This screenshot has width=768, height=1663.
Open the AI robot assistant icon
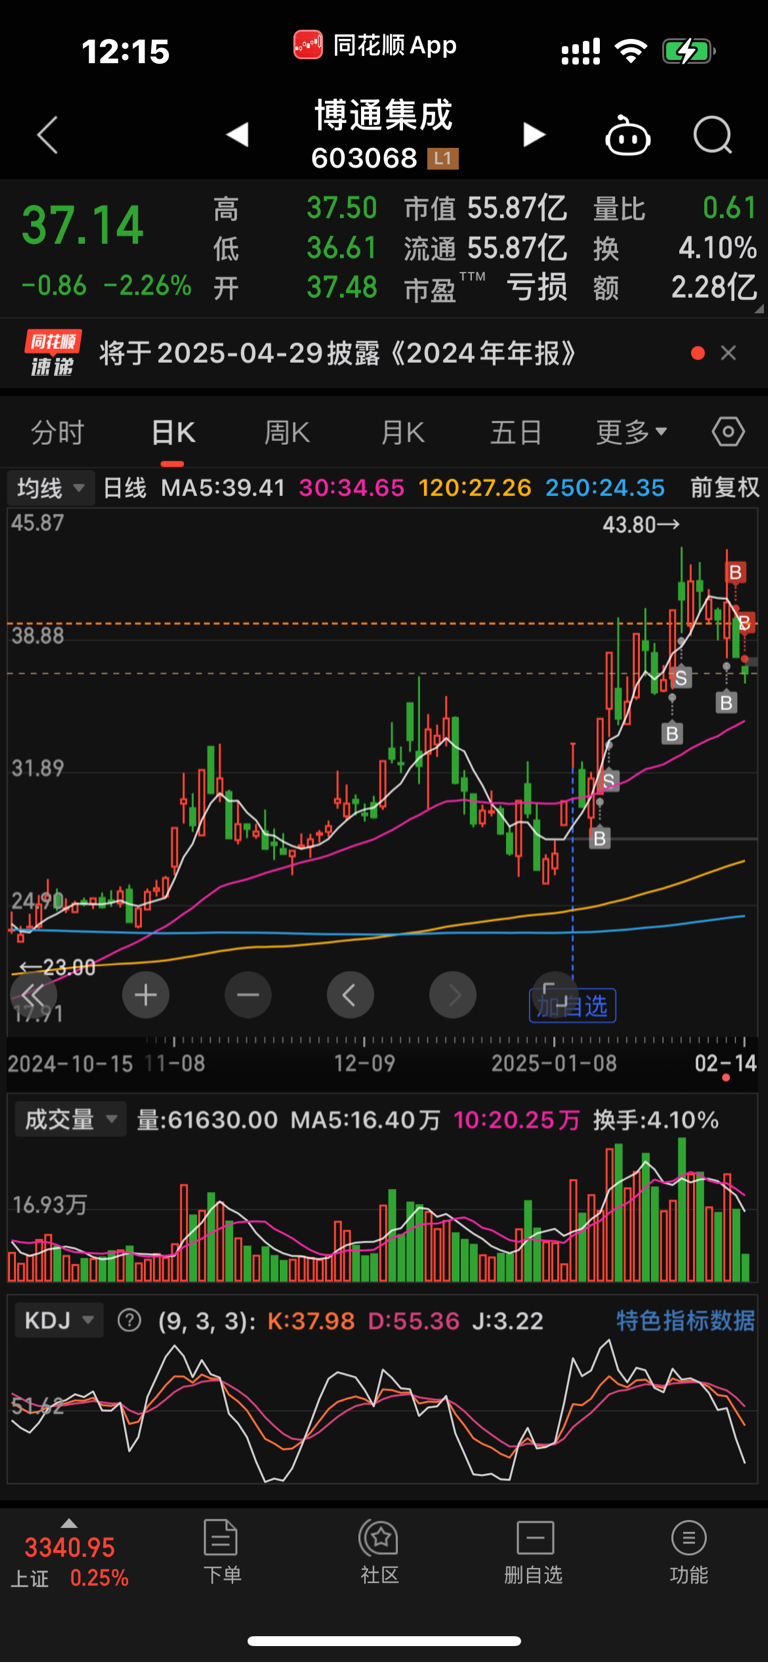pyautogui.click(x=628, y=135)
